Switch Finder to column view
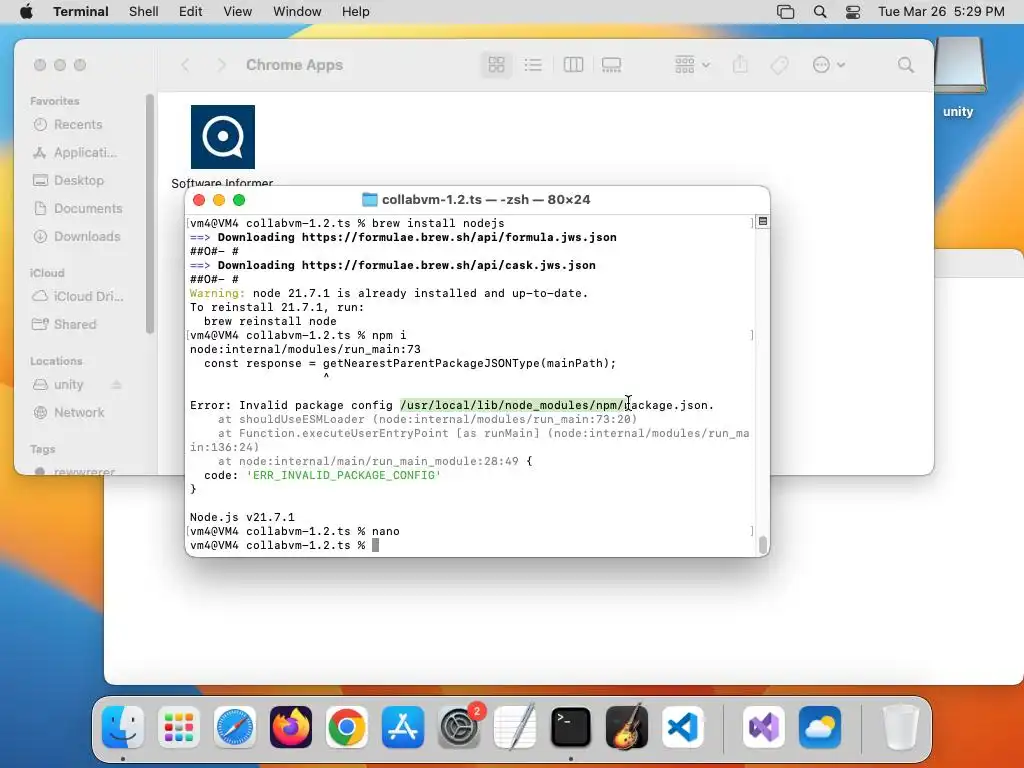 click(573, 65)
